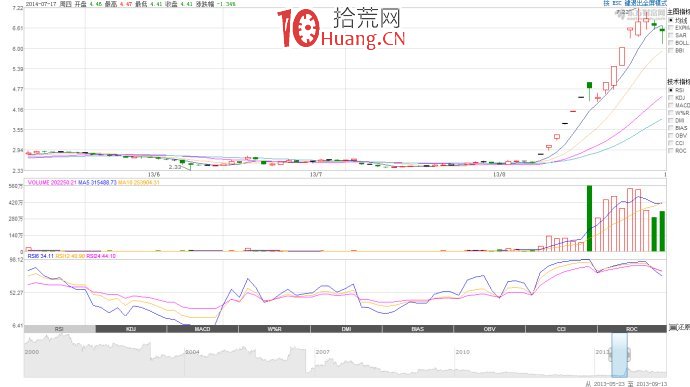Switch to the W%R tab in bottom bar
The width and height of the screenshot is (690, 387).
[x=275, y=329]
